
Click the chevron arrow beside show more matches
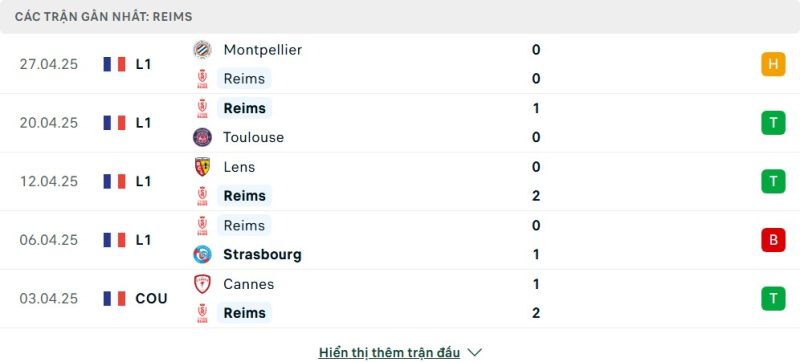click(474, 352)
